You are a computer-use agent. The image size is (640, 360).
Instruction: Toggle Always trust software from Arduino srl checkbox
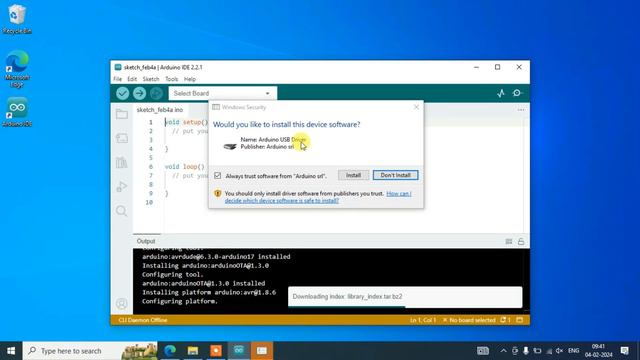tap(218, 176)
